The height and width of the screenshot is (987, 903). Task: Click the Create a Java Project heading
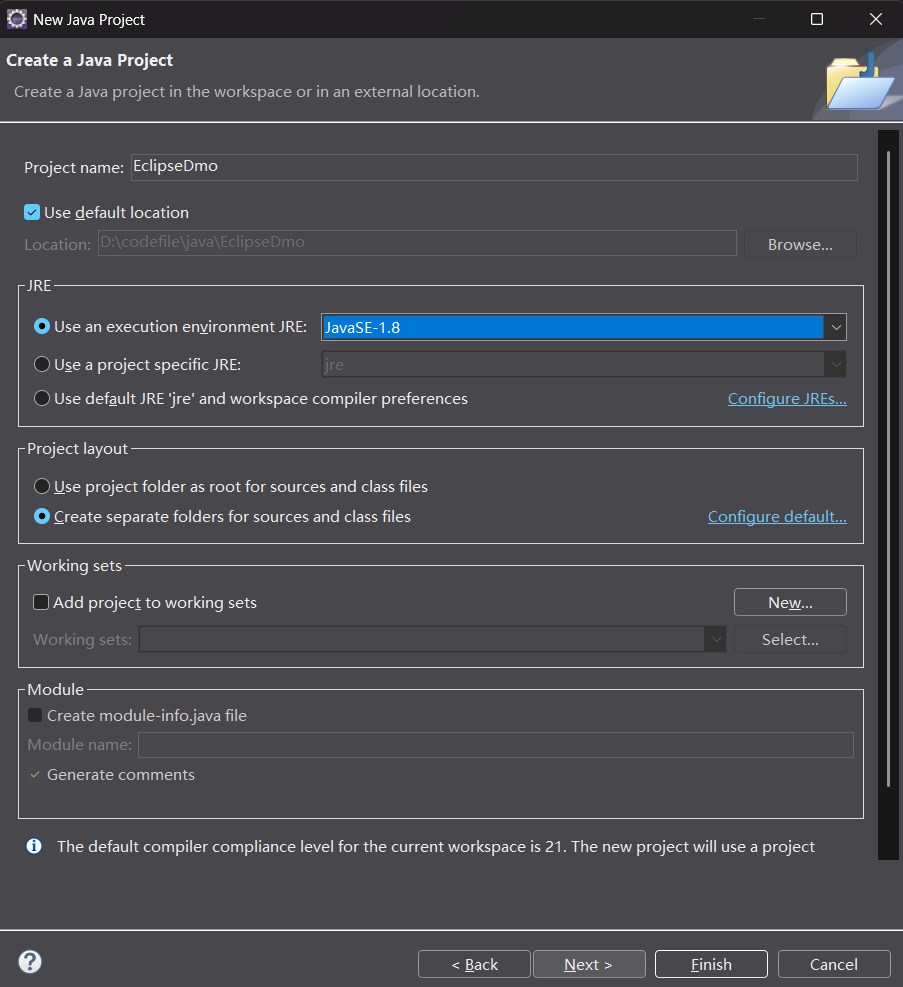pos(89,60)
